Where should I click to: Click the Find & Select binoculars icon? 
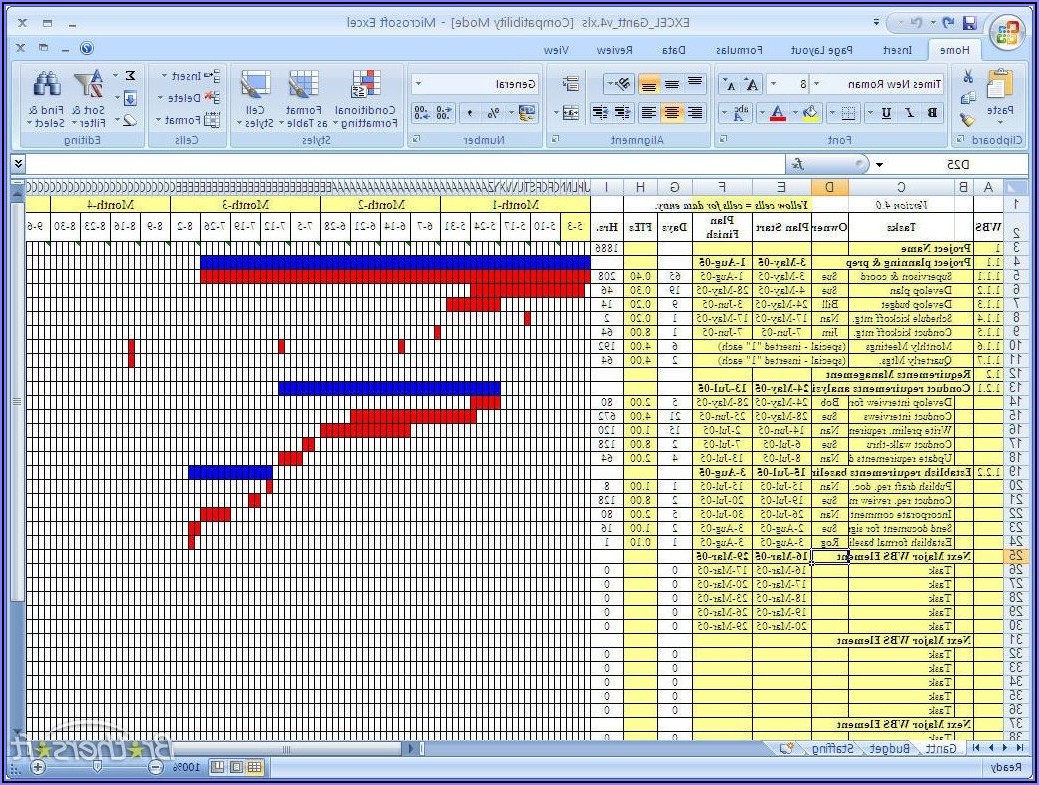47,84
